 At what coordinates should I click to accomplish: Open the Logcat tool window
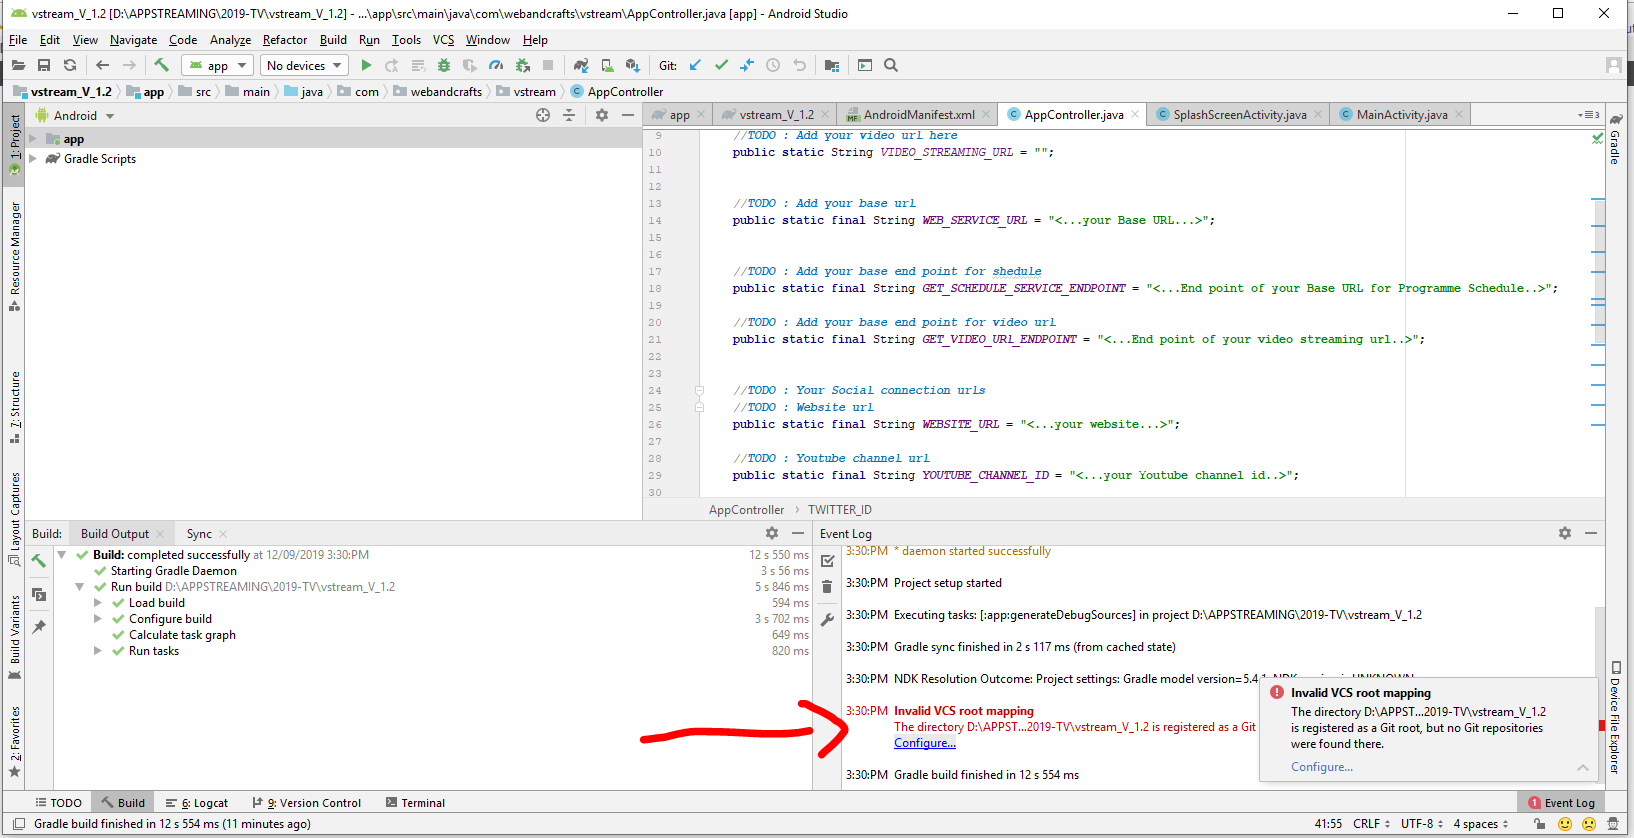tap(197, 803)
